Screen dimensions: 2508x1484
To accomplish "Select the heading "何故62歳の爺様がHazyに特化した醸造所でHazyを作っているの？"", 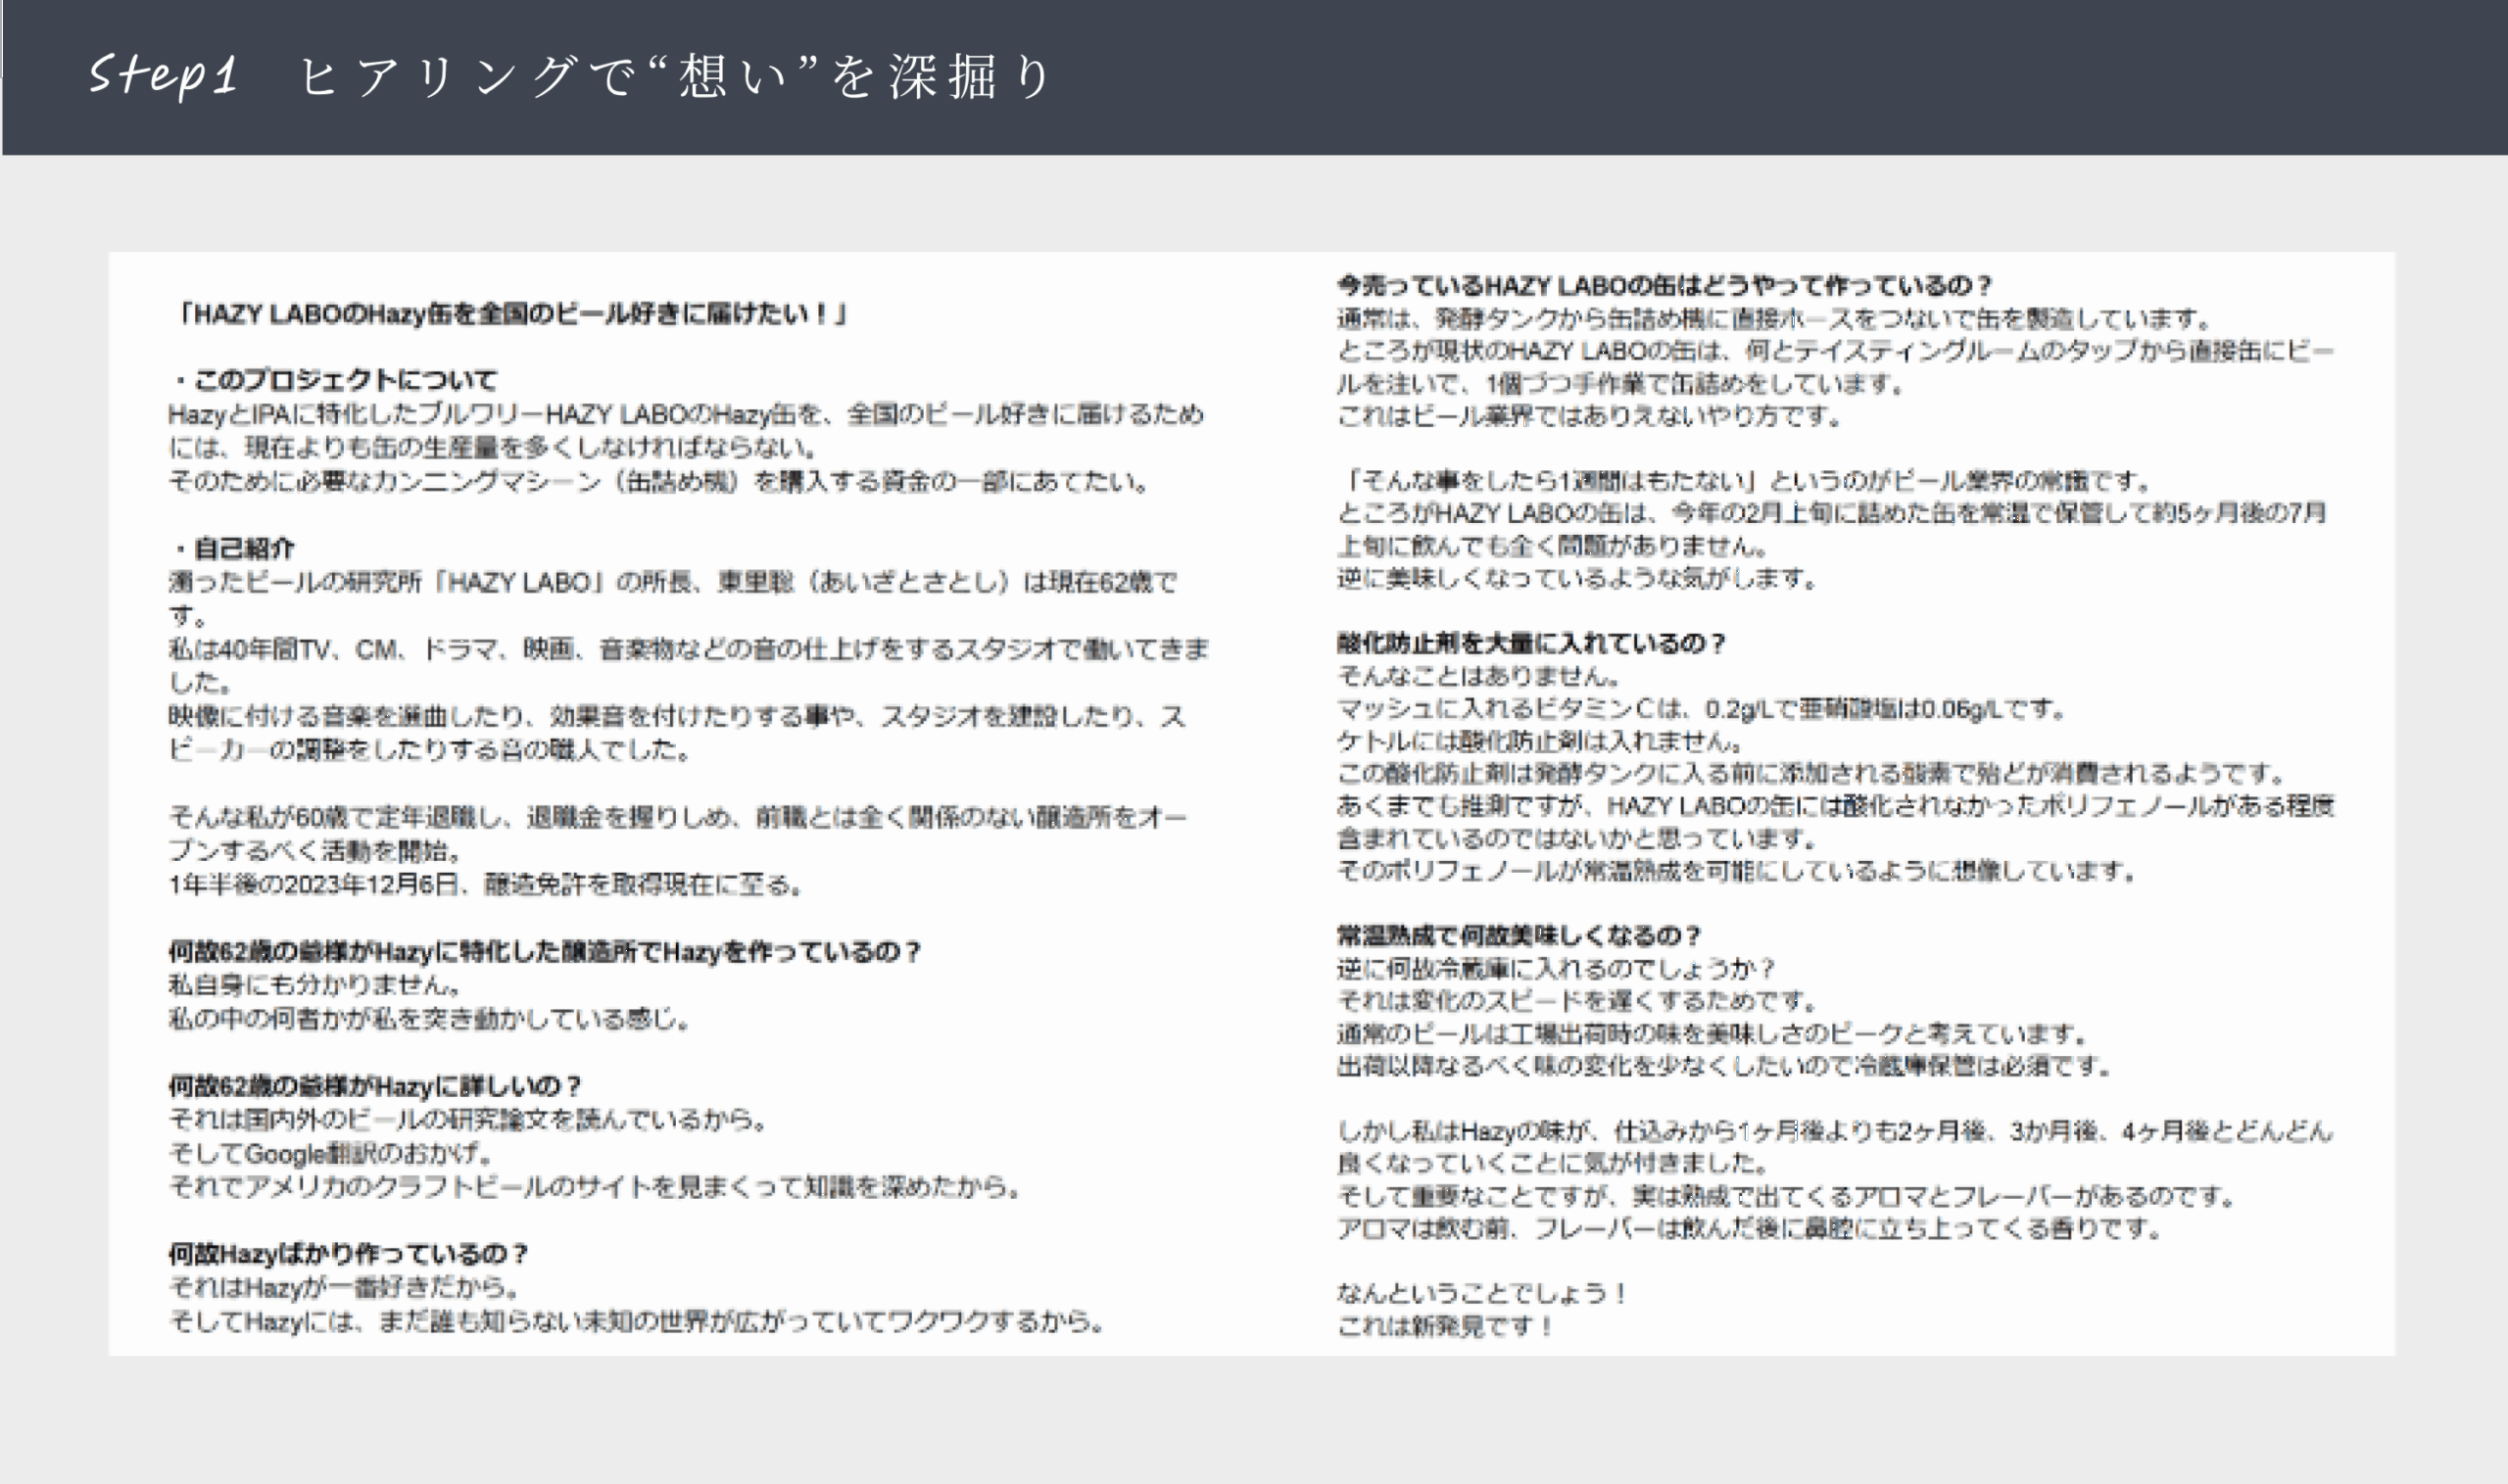I will (545, 951).
